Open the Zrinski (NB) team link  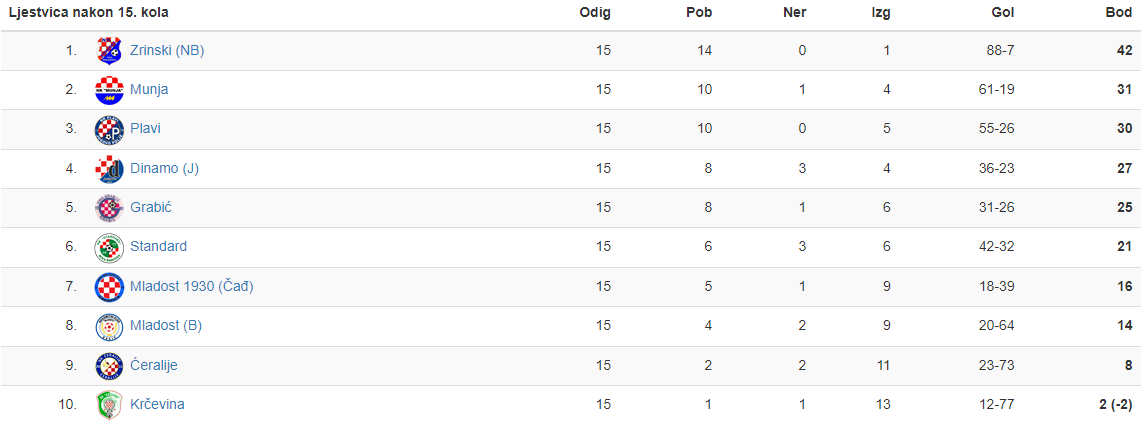point(167,50)
